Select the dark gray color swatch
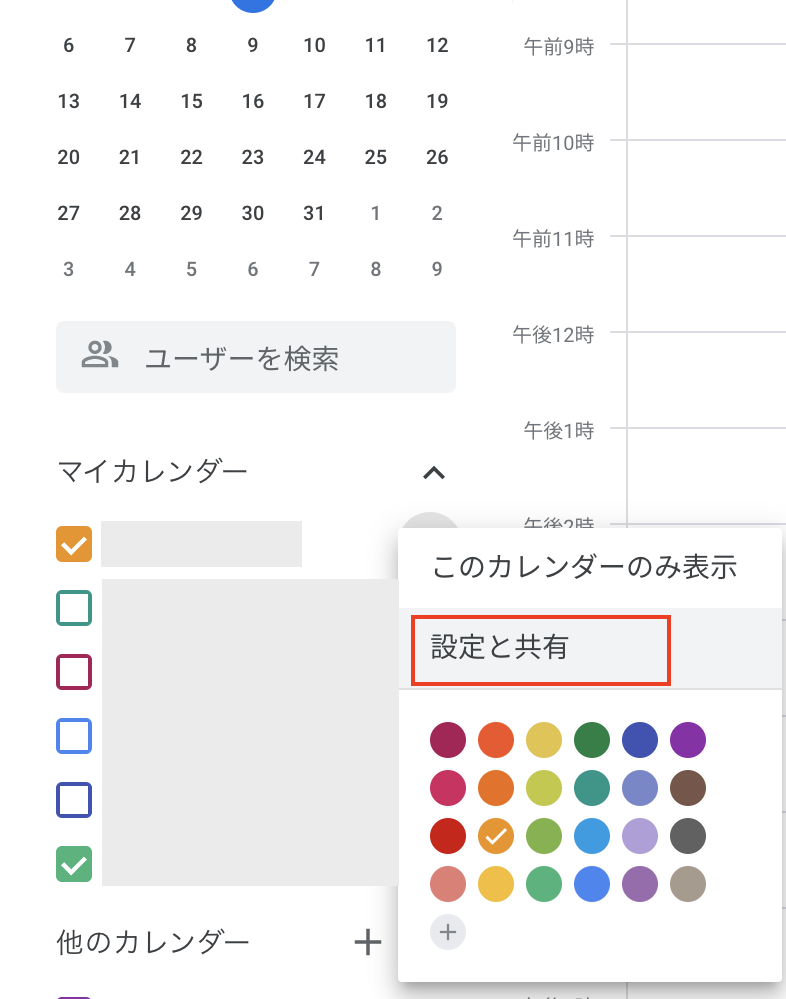786x999 pixels. 688,836
